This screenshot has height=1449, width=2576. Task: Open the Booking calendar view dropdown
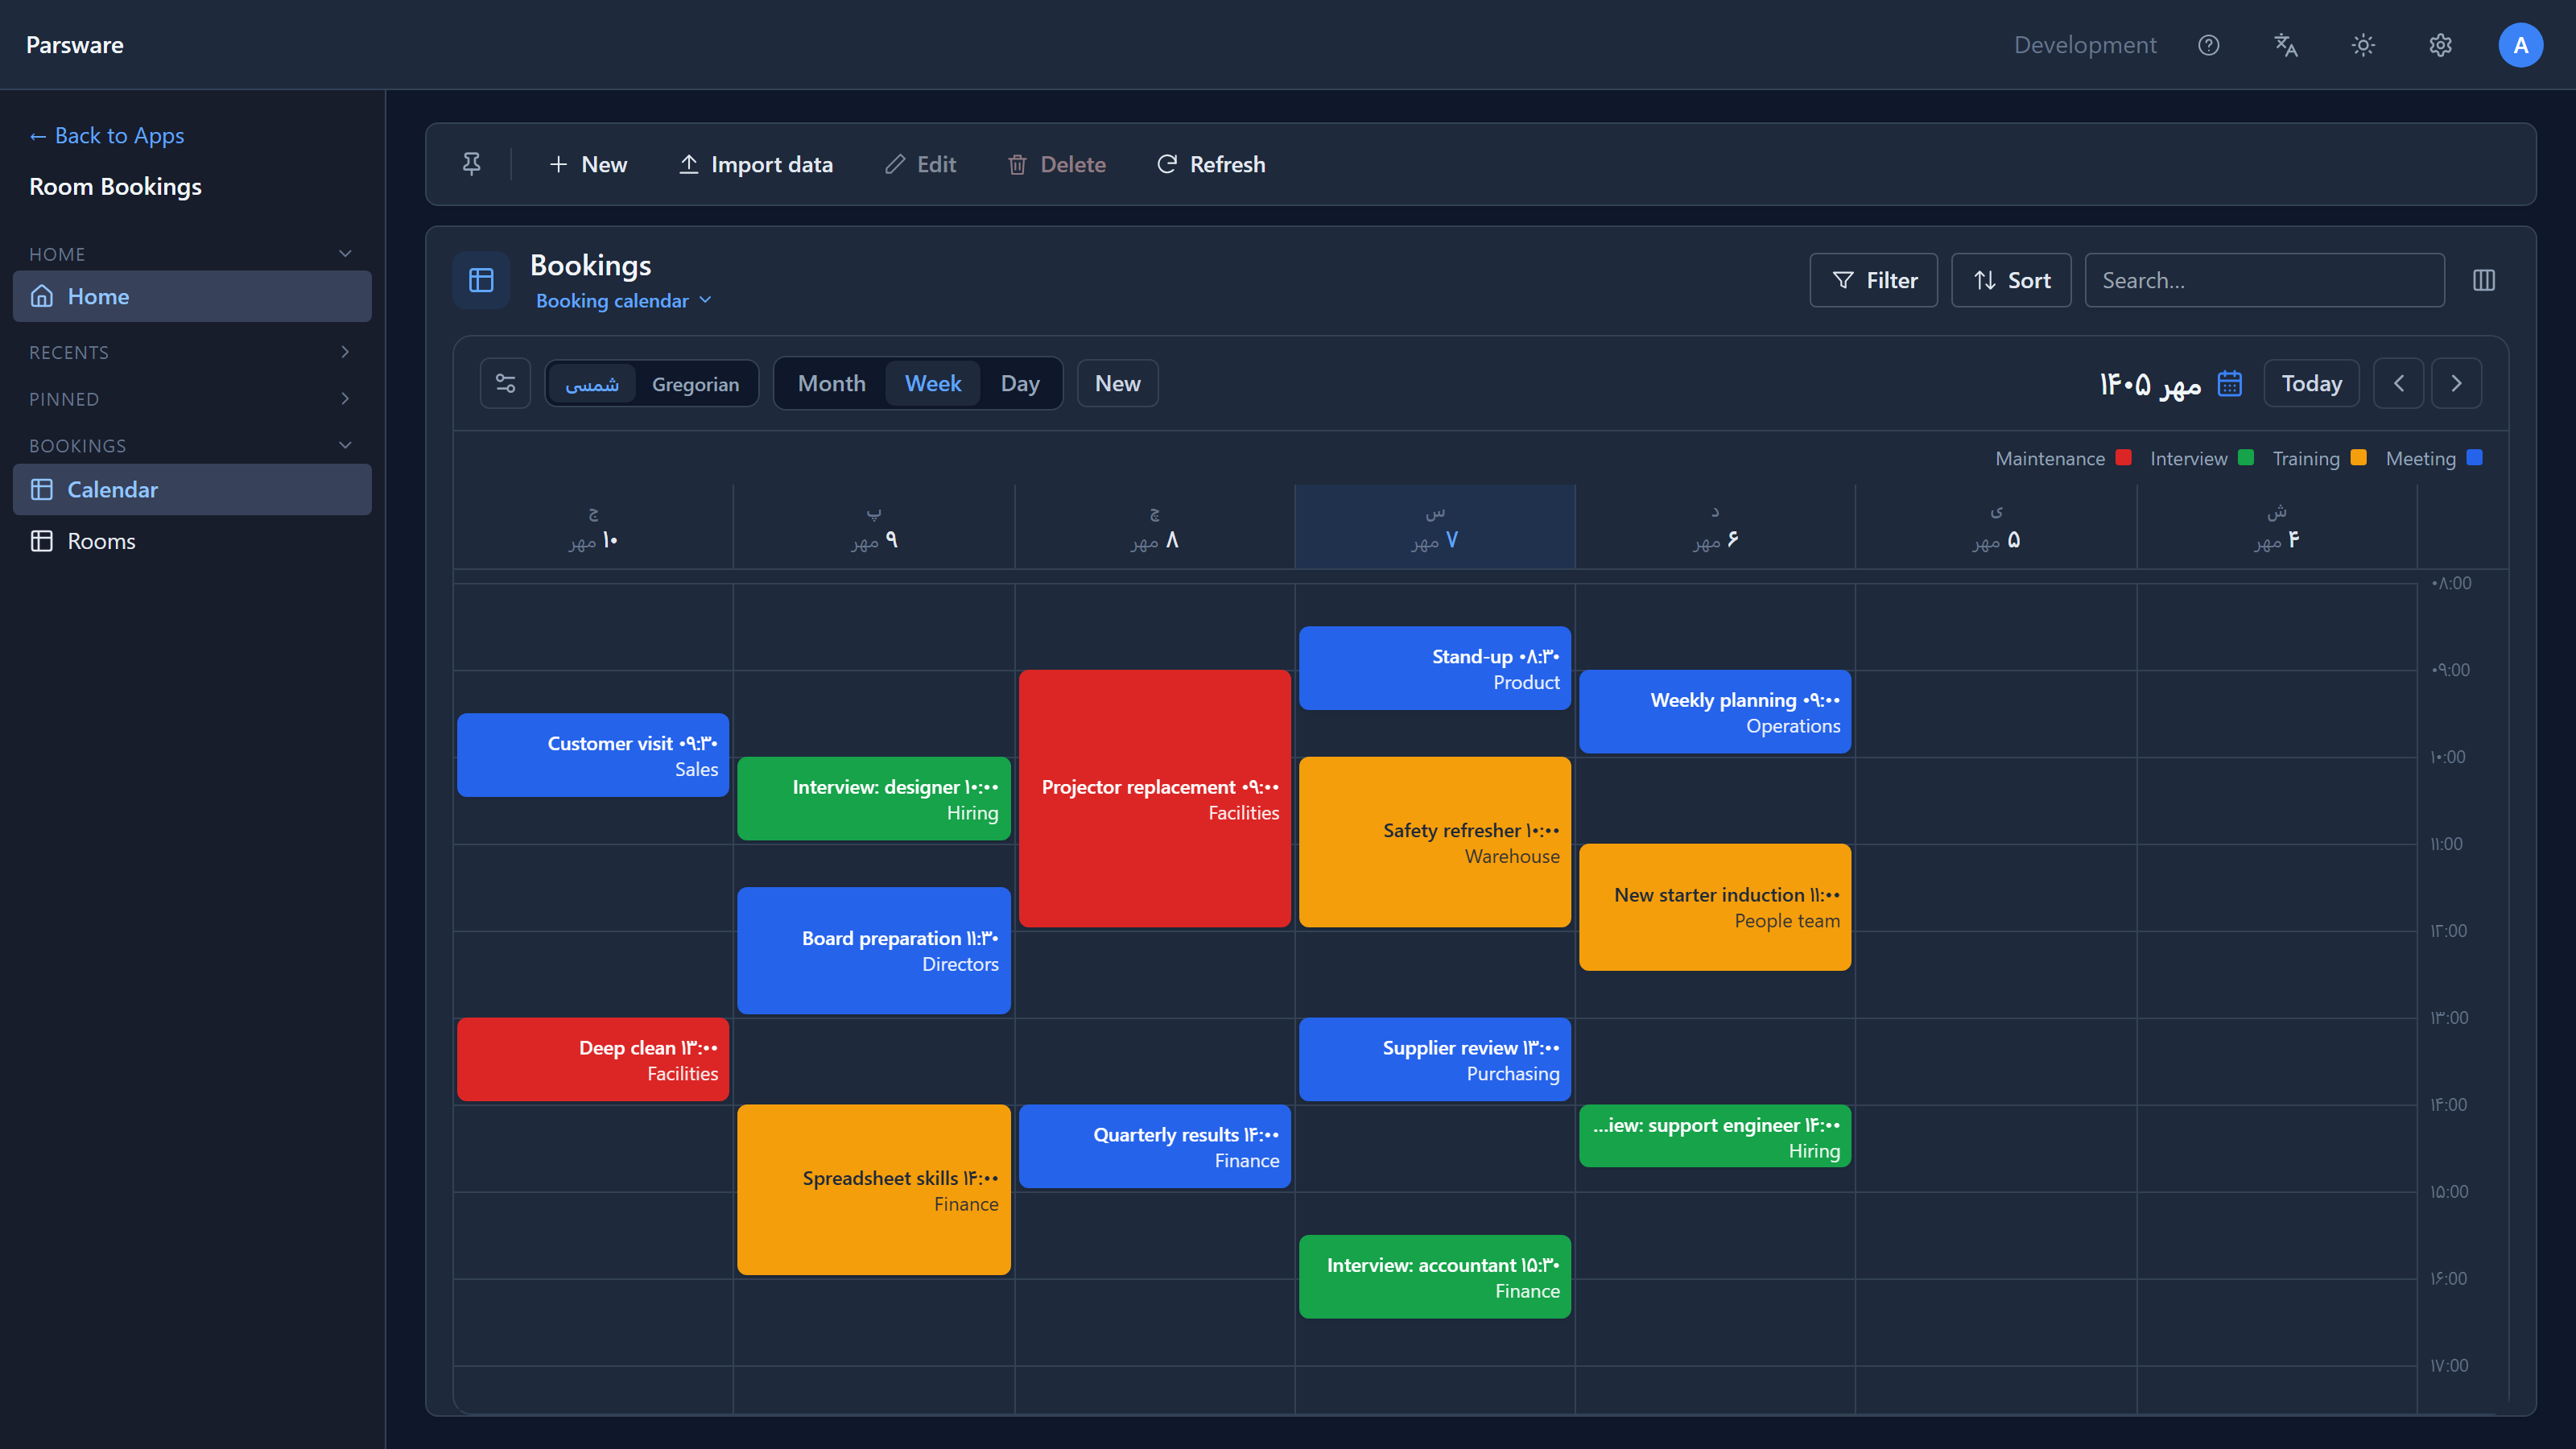tap(624, 301)
